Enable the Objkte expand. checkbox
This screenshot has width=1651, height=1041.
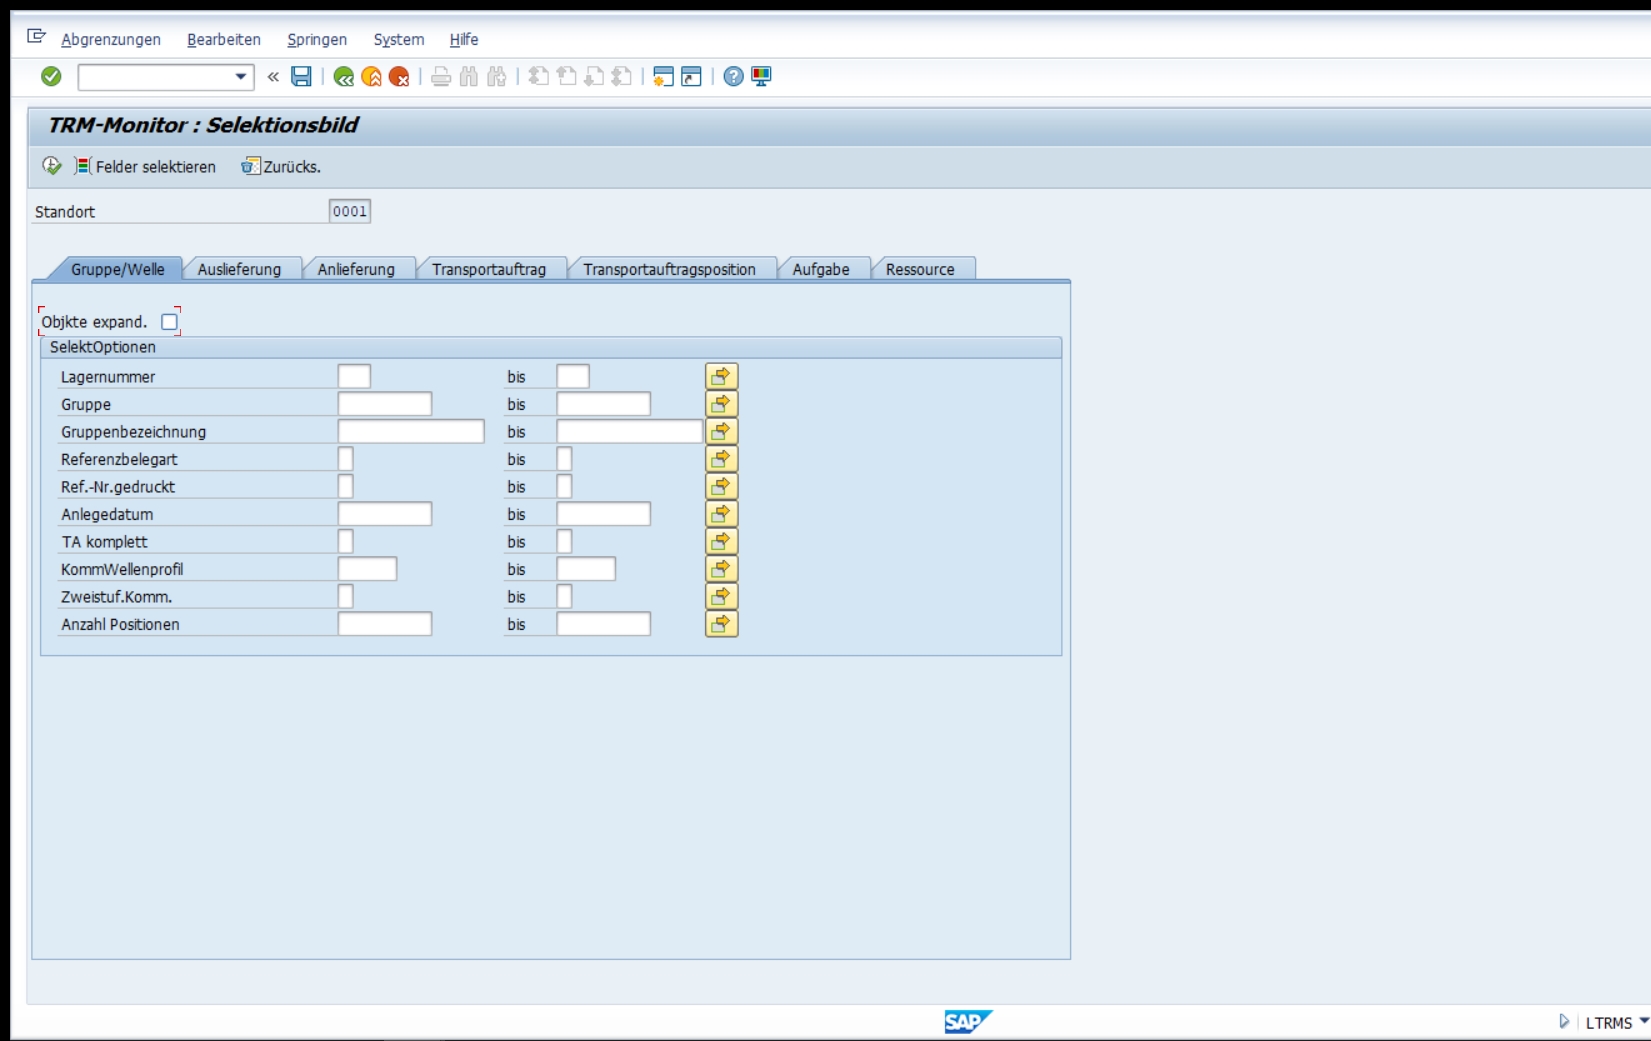[170, 322]
